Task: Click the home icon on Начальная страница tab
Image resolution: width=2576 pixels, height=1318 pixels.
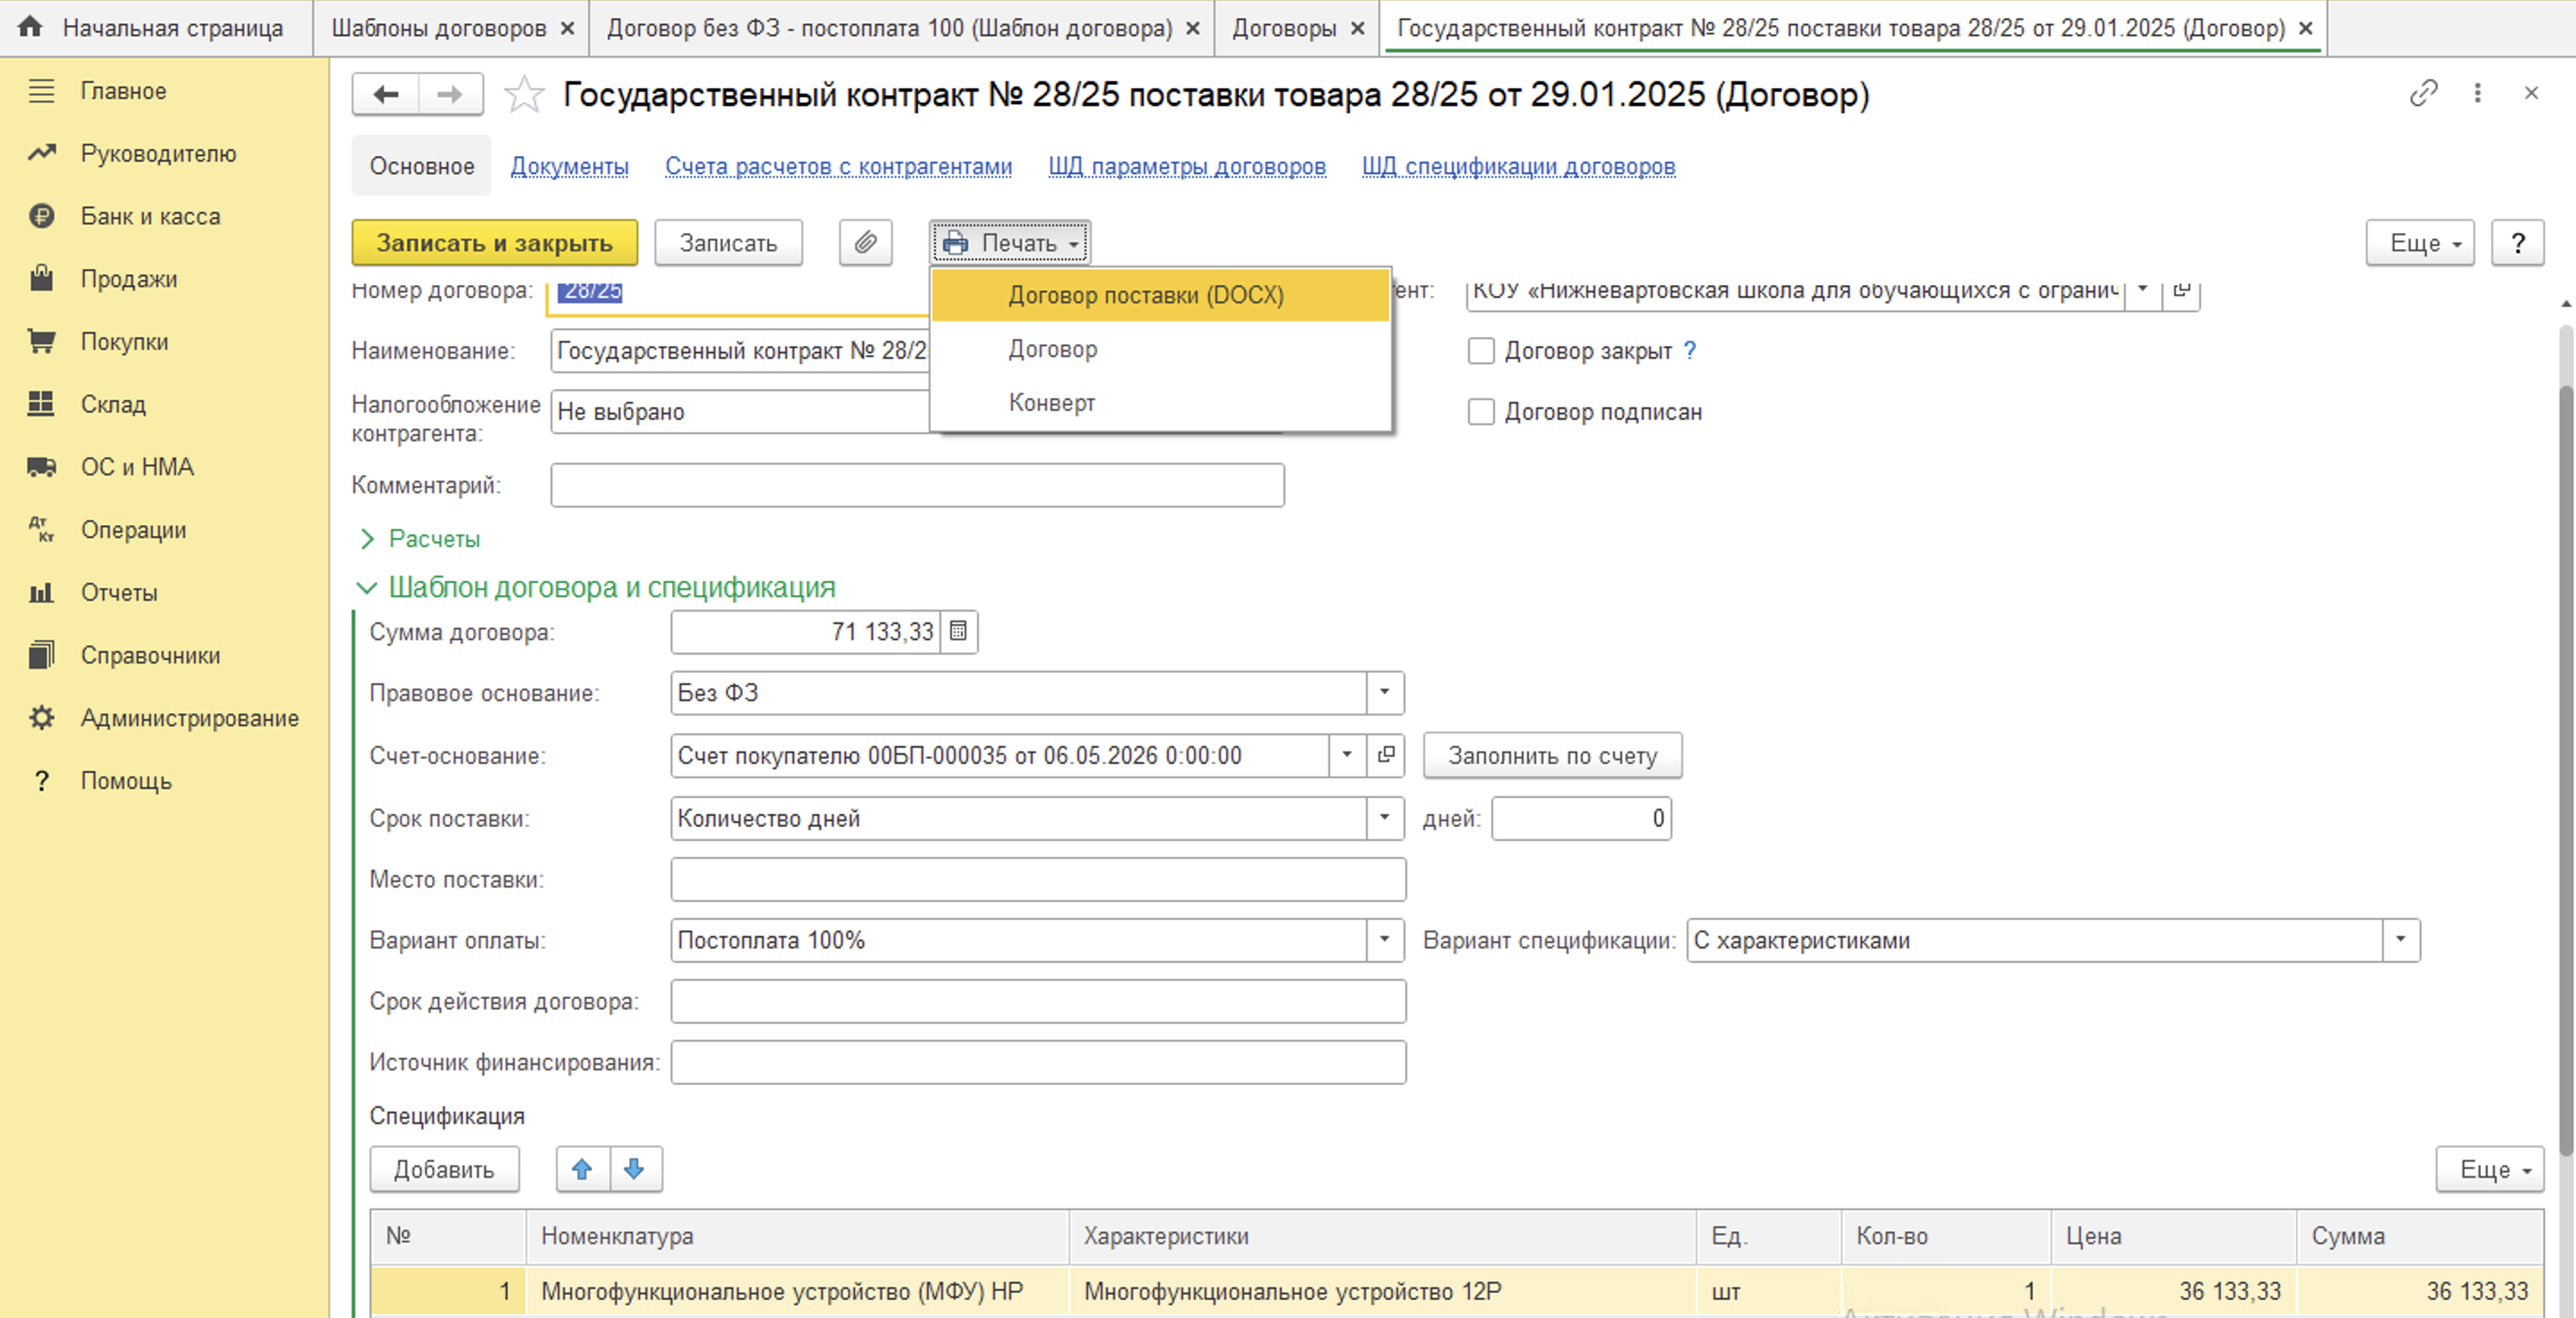Action: [30, 27]
